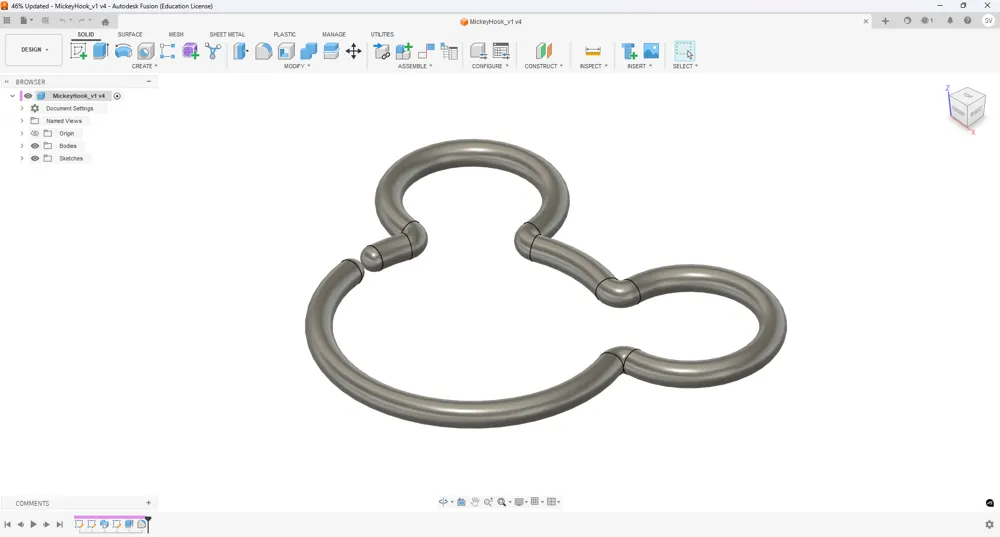Switch to the MANAGE tab
The width and height of the screenshot is (1000, 537).
click(x=334, y=34)
